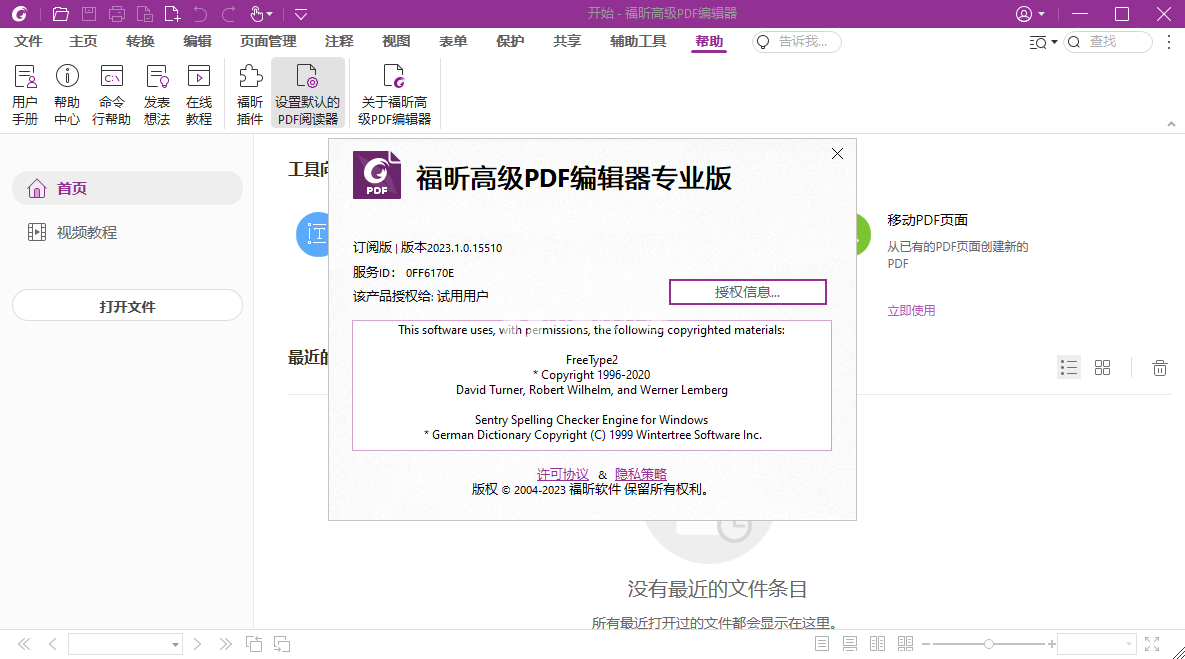Go to the next page arrow

pos(197,644)
